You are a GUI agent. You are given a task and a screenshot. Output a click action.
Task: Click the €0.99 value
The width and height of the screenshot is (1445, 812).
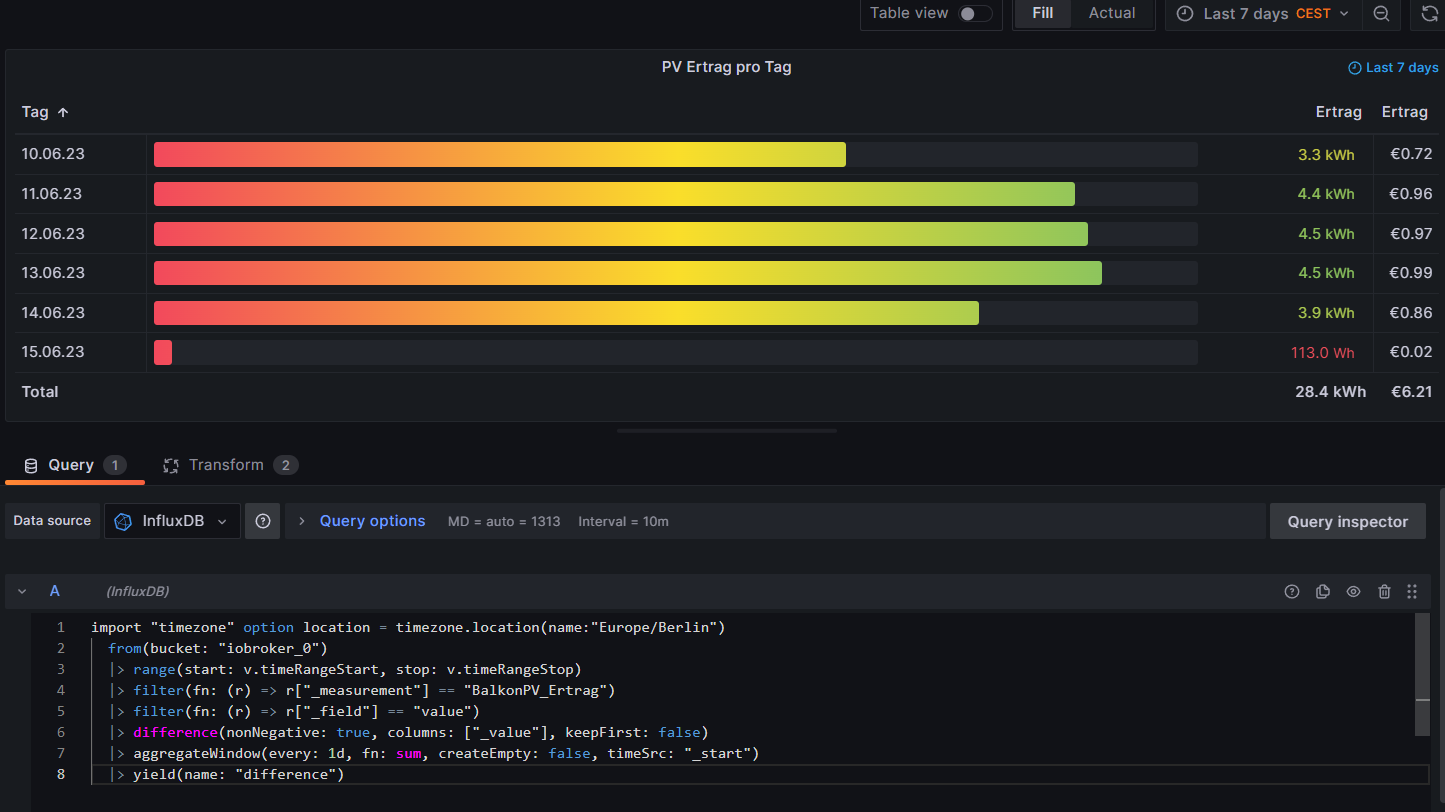[x=1411, y=273]
